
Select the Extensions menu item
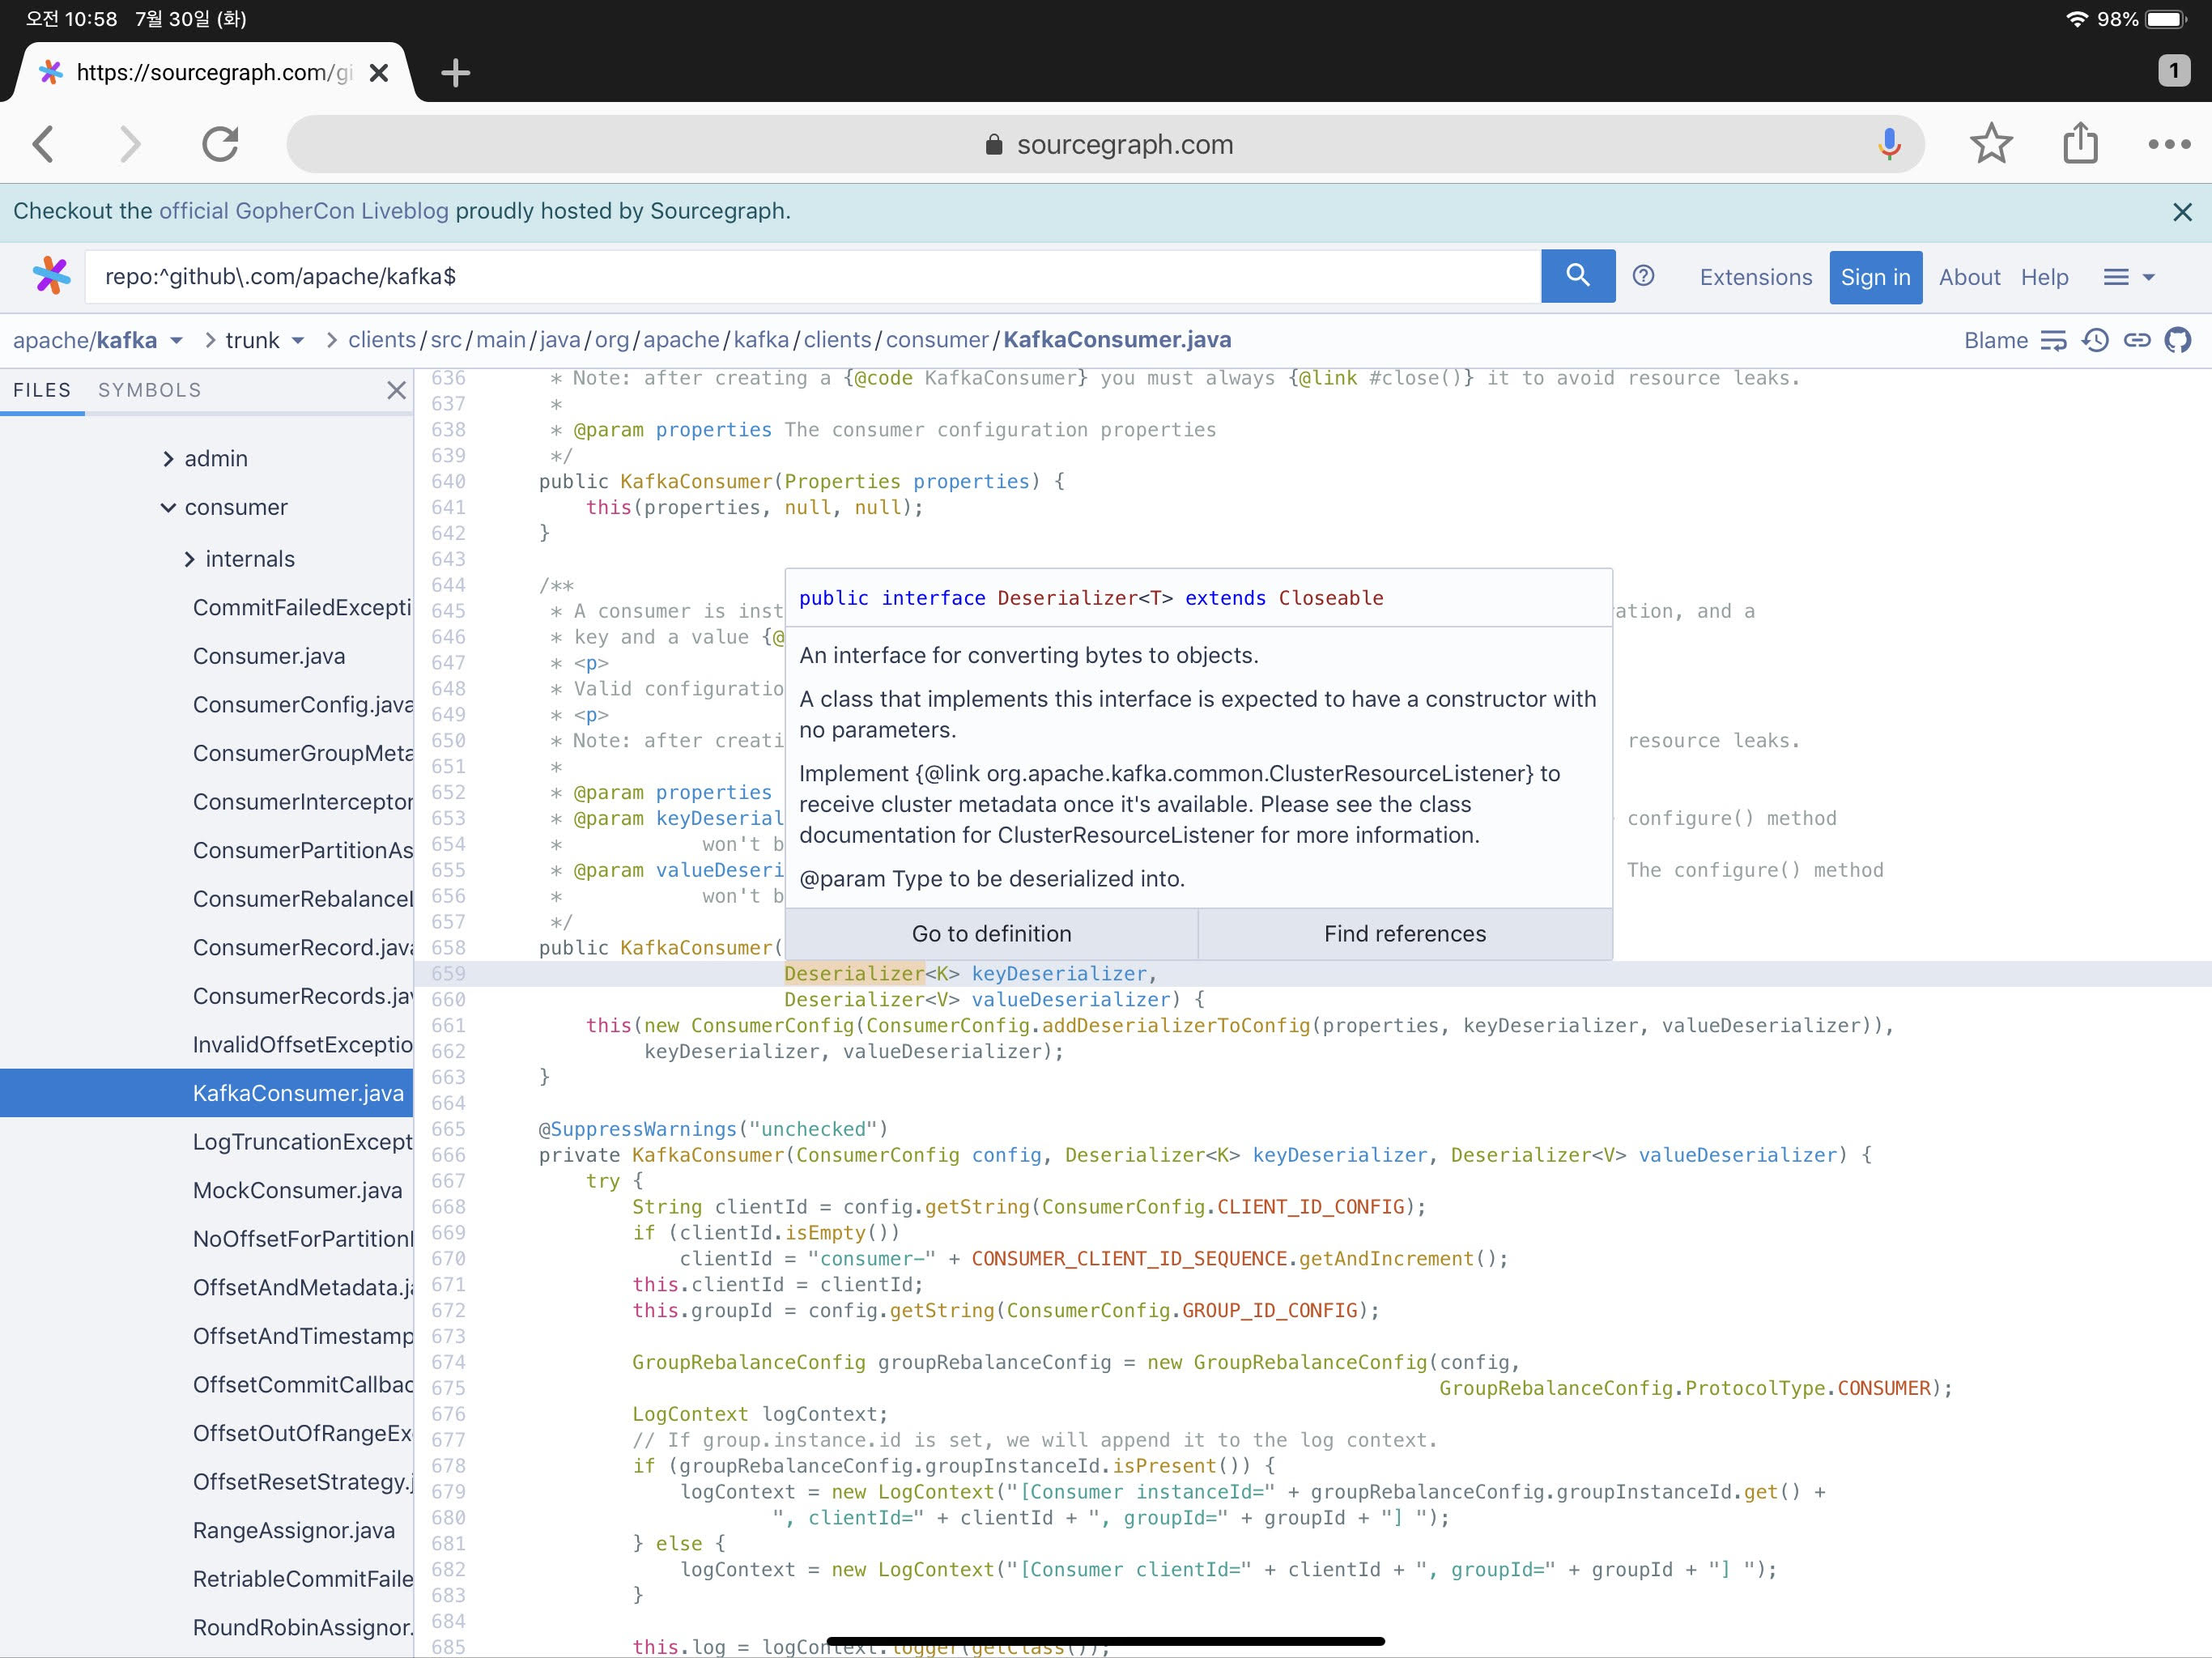tap(1755, 277)
